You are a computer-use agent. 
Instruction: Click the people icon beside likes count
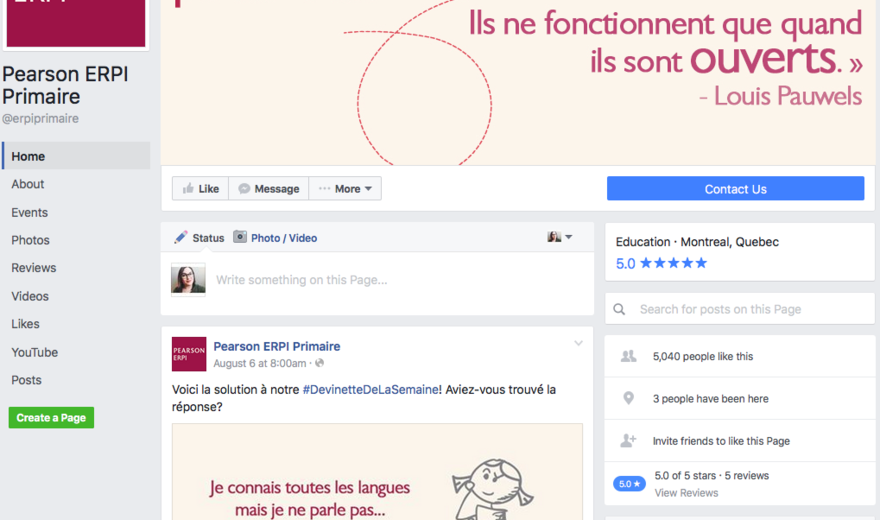[x=629, y=356]
